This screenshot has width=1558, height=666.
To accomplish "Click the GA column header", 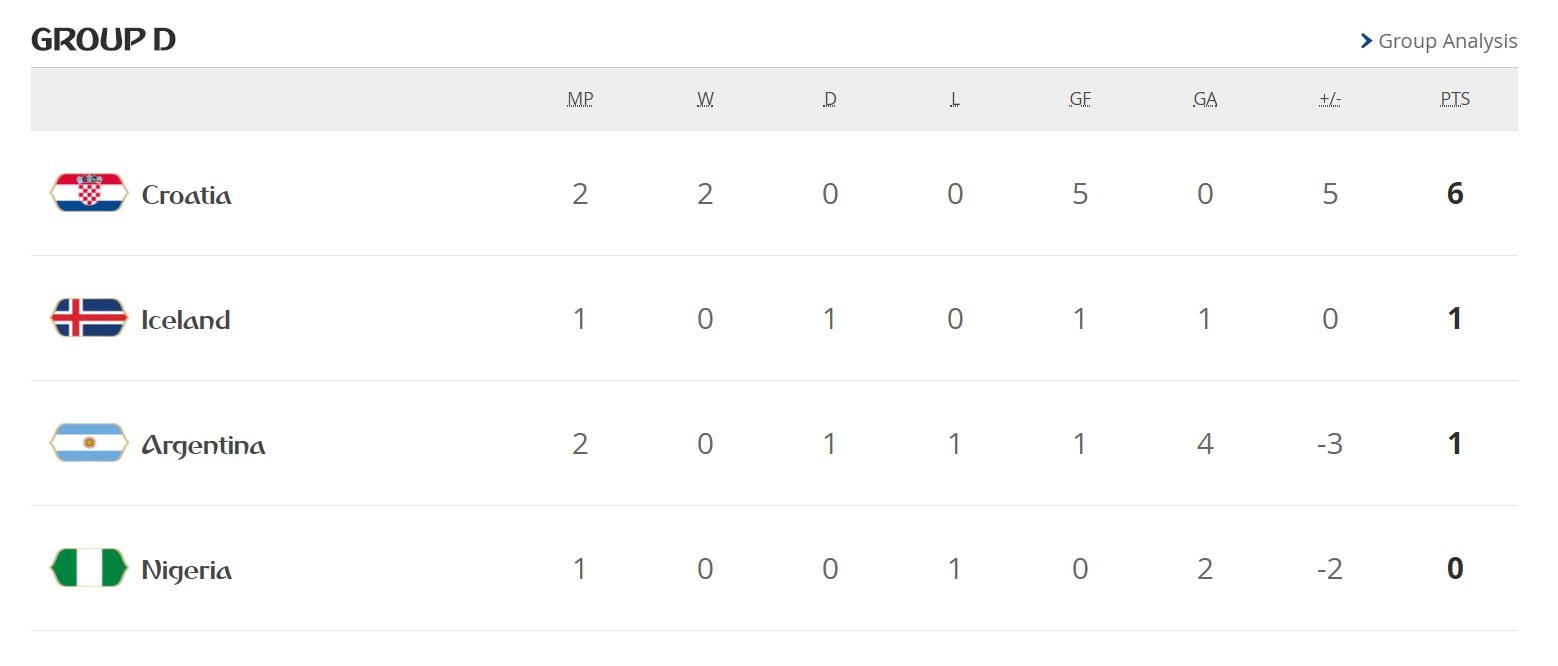I will point(1205,99).
